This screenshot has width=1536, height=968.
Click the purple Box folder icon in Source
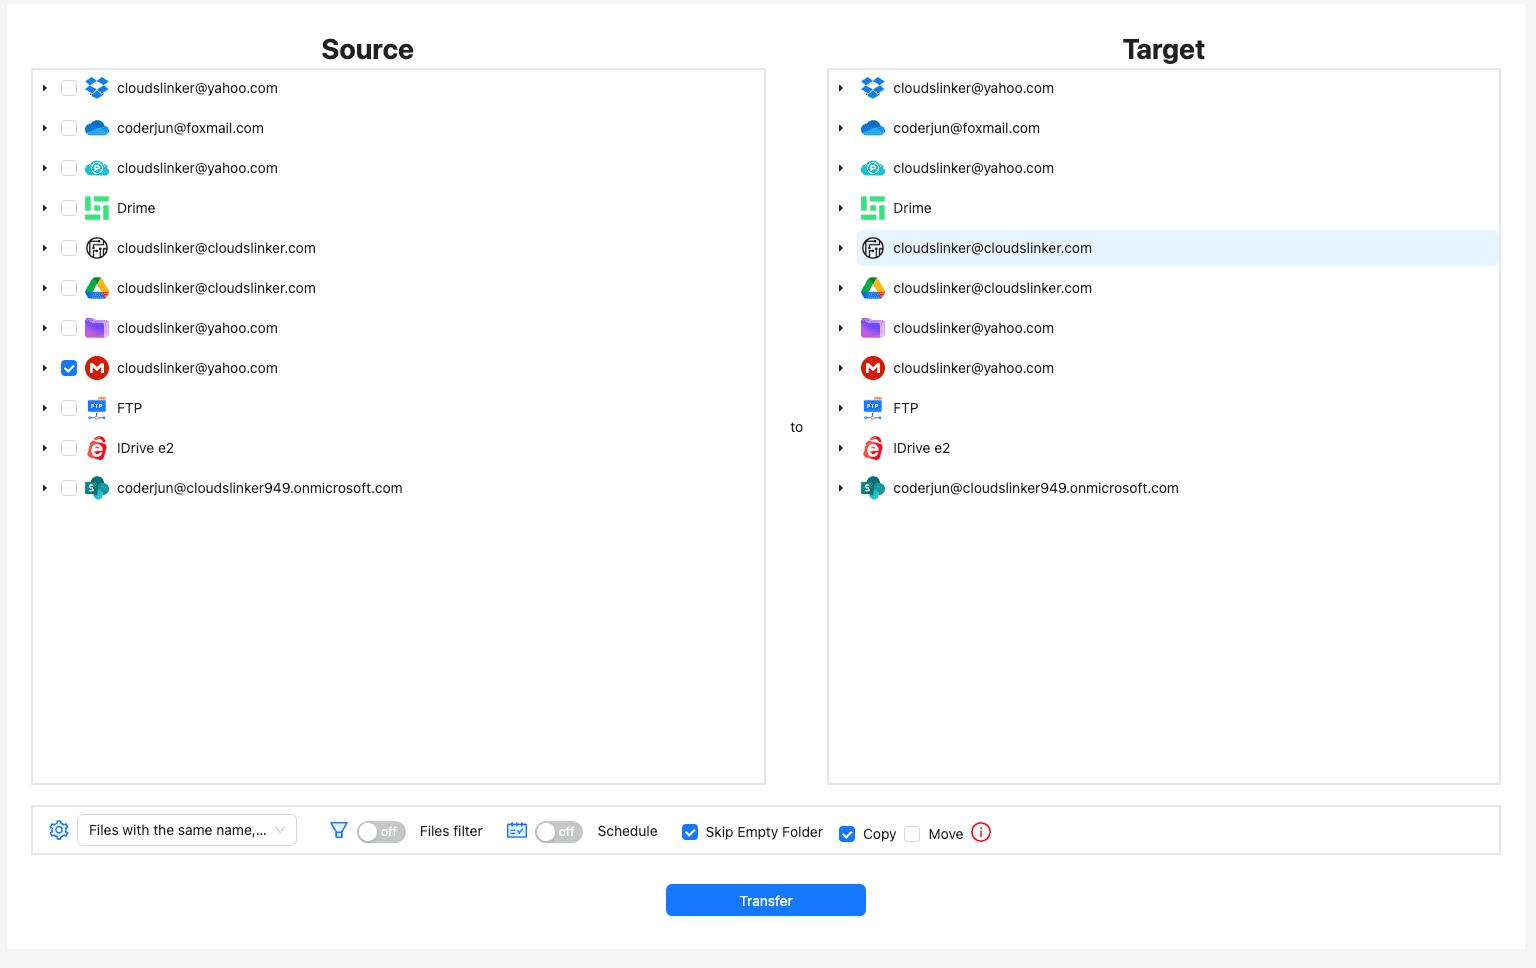(97, 328)
